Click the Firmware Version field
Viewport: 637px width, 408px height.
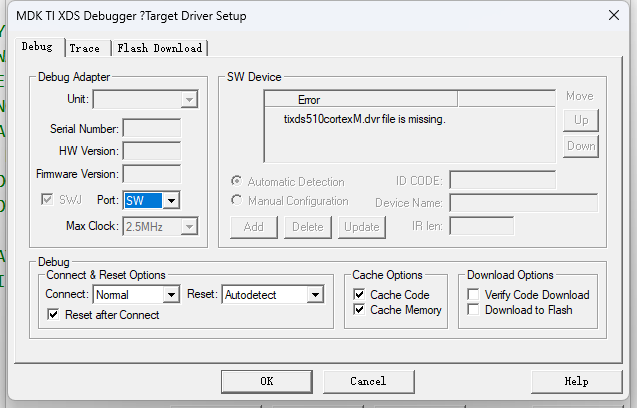(152, 174)
